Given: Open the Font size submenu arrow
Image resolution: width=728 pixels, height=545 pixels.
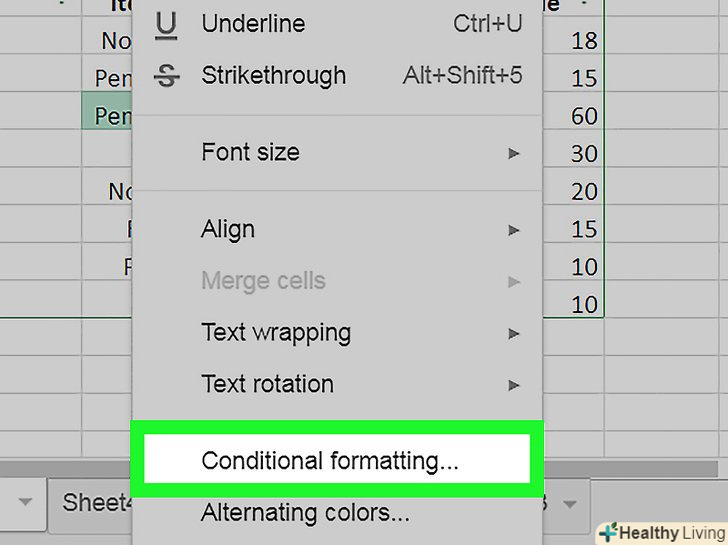Looking at the screenshot, I should (514, 153).
